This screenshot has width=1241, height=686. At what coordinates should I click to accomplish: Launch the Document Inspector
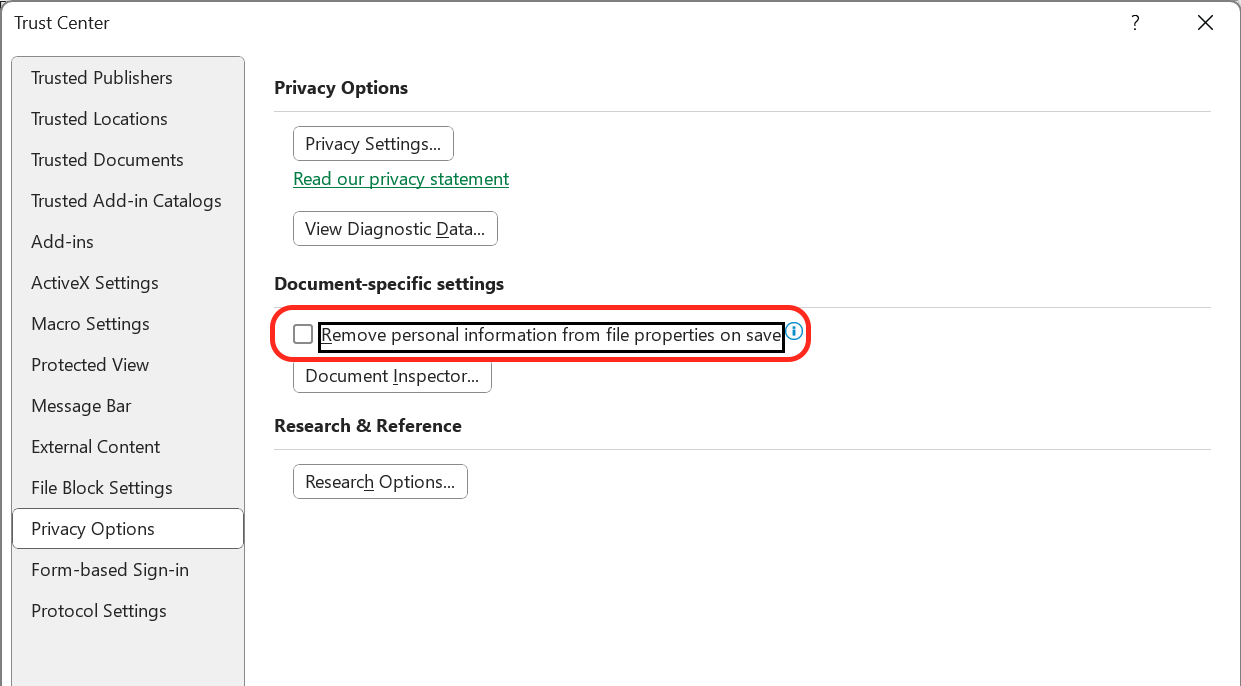[x=392, y=376]
